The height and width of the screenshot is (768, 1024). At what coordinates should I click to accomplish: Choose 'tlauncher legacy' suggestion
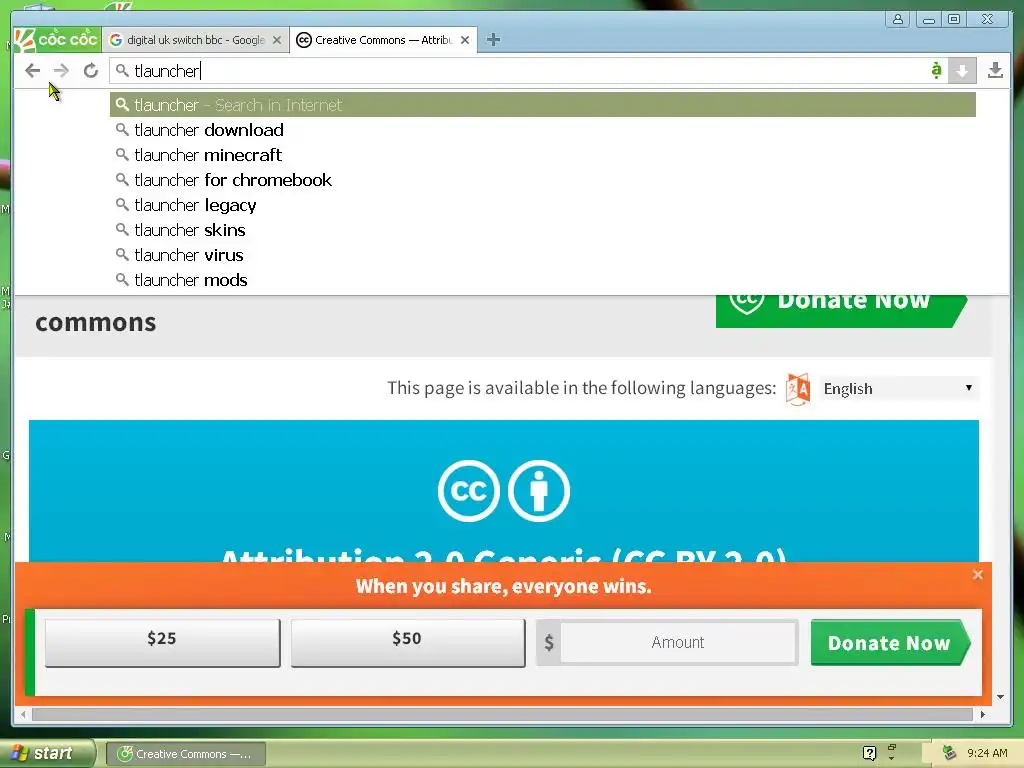pyautogui.click(x=543, y=205)
